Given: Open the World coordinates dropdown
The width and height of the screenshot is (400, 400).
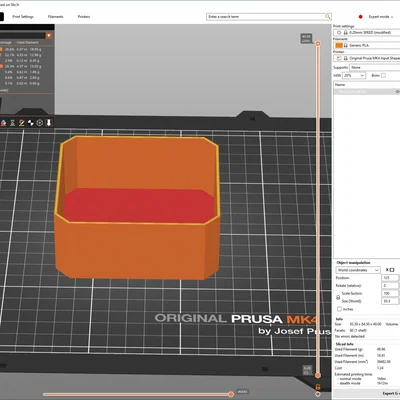Looking at the screenshot, I should pos(358,270).
